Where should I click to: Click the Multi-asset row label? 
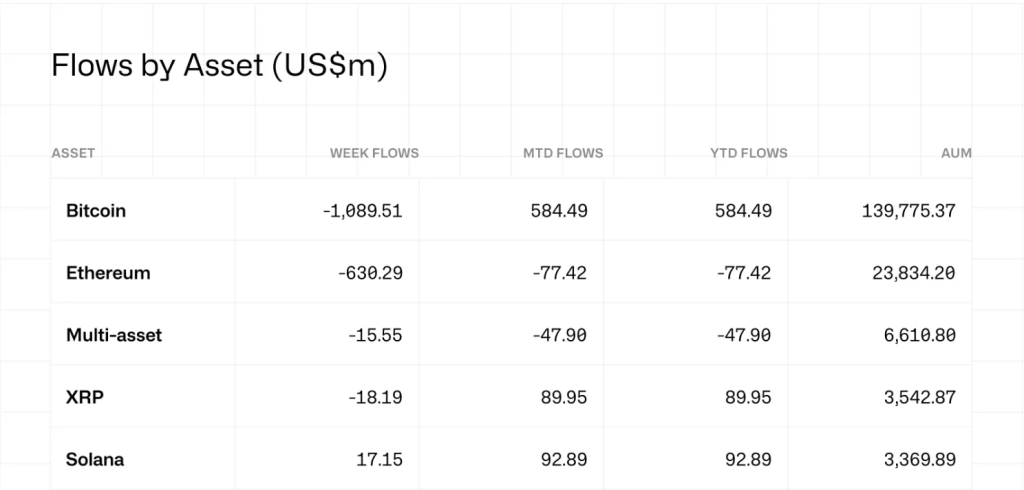[114, 335]
